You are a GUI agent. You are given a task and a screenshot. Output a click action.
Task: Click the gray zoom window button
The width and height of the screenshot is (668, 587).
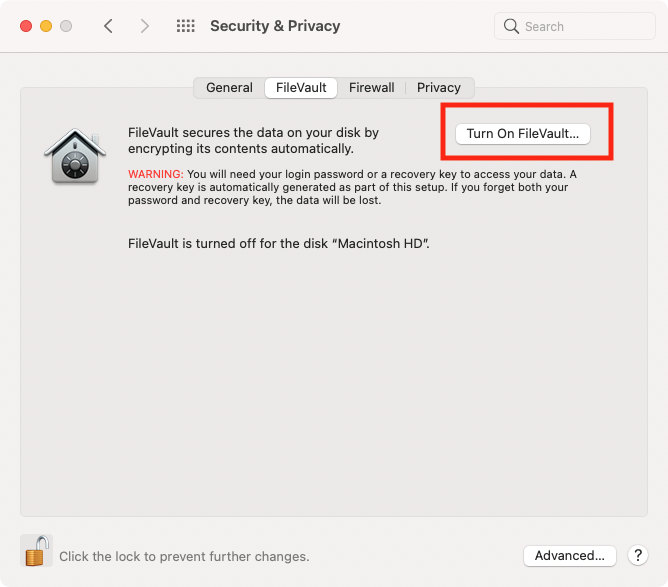coord(66,26)
